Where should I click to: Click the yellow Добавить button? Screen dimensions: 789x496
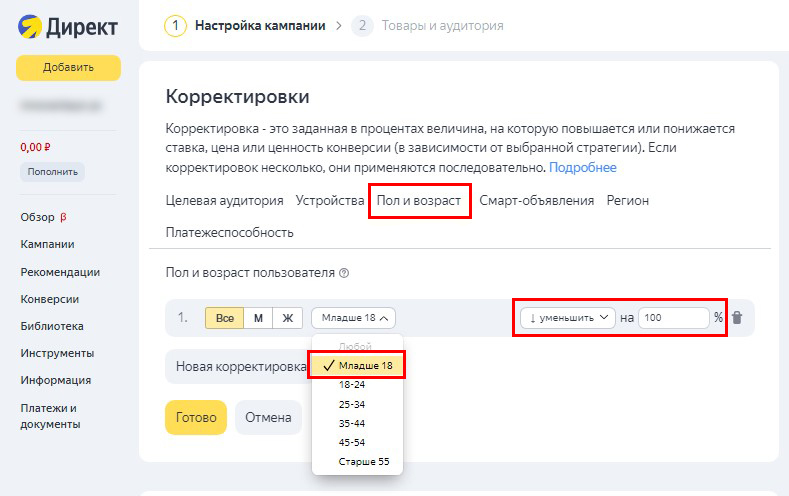click(x=68, y=67)
